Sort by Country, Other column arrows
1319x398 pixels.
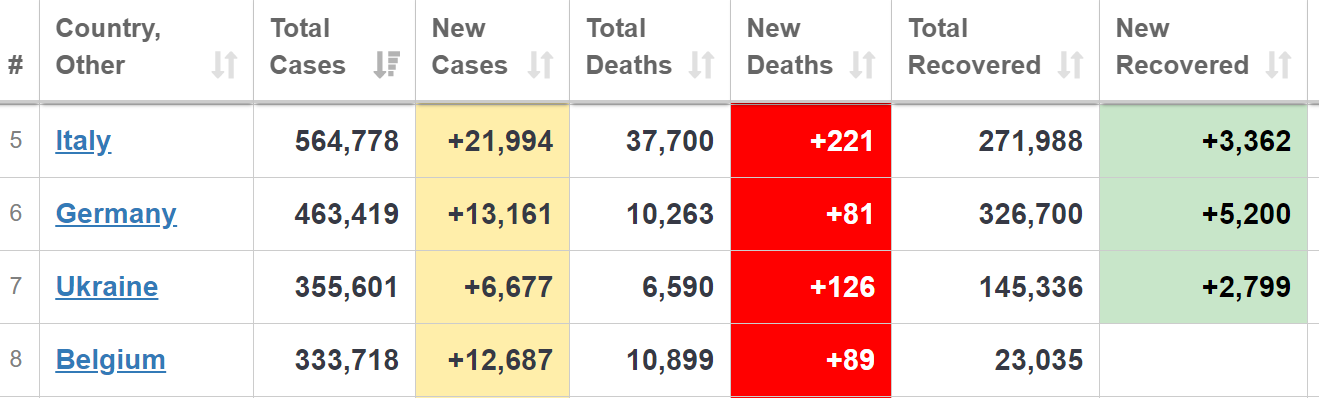[225, 66]
